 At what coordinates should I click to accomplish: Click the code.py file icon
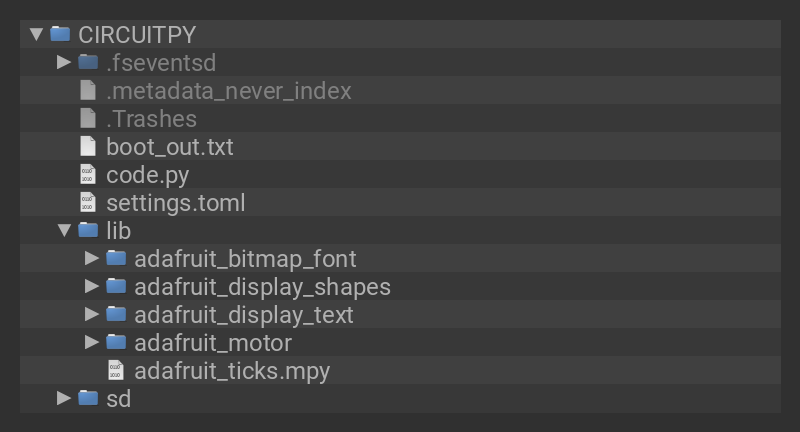tap(88, 174)
